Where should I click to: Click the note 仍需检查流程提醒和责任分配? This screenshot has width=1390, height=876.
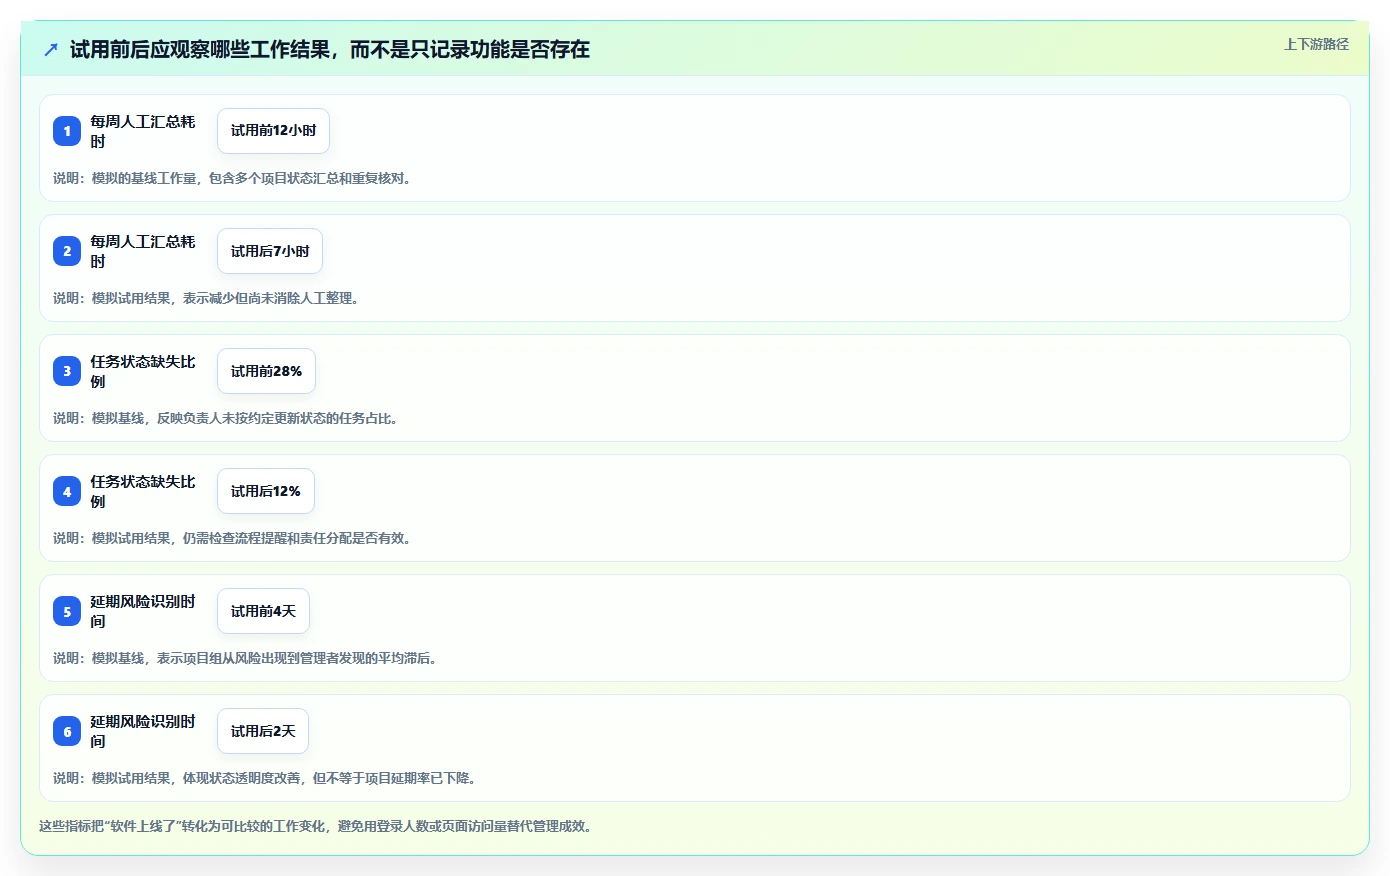click(273, 538)
